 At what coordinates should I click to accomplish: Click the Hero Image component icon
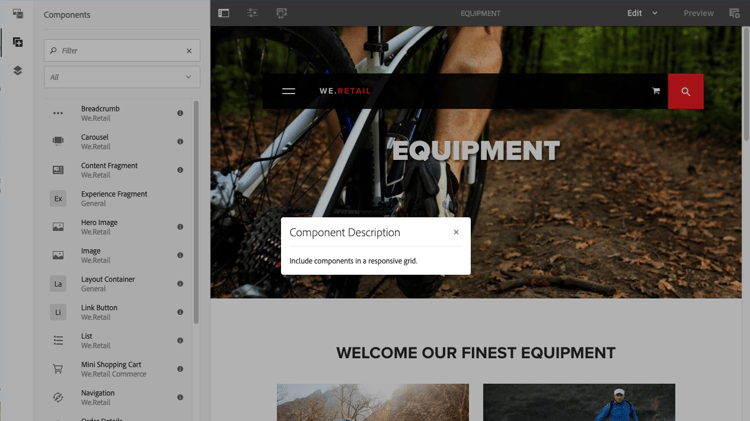click(58, 227)
